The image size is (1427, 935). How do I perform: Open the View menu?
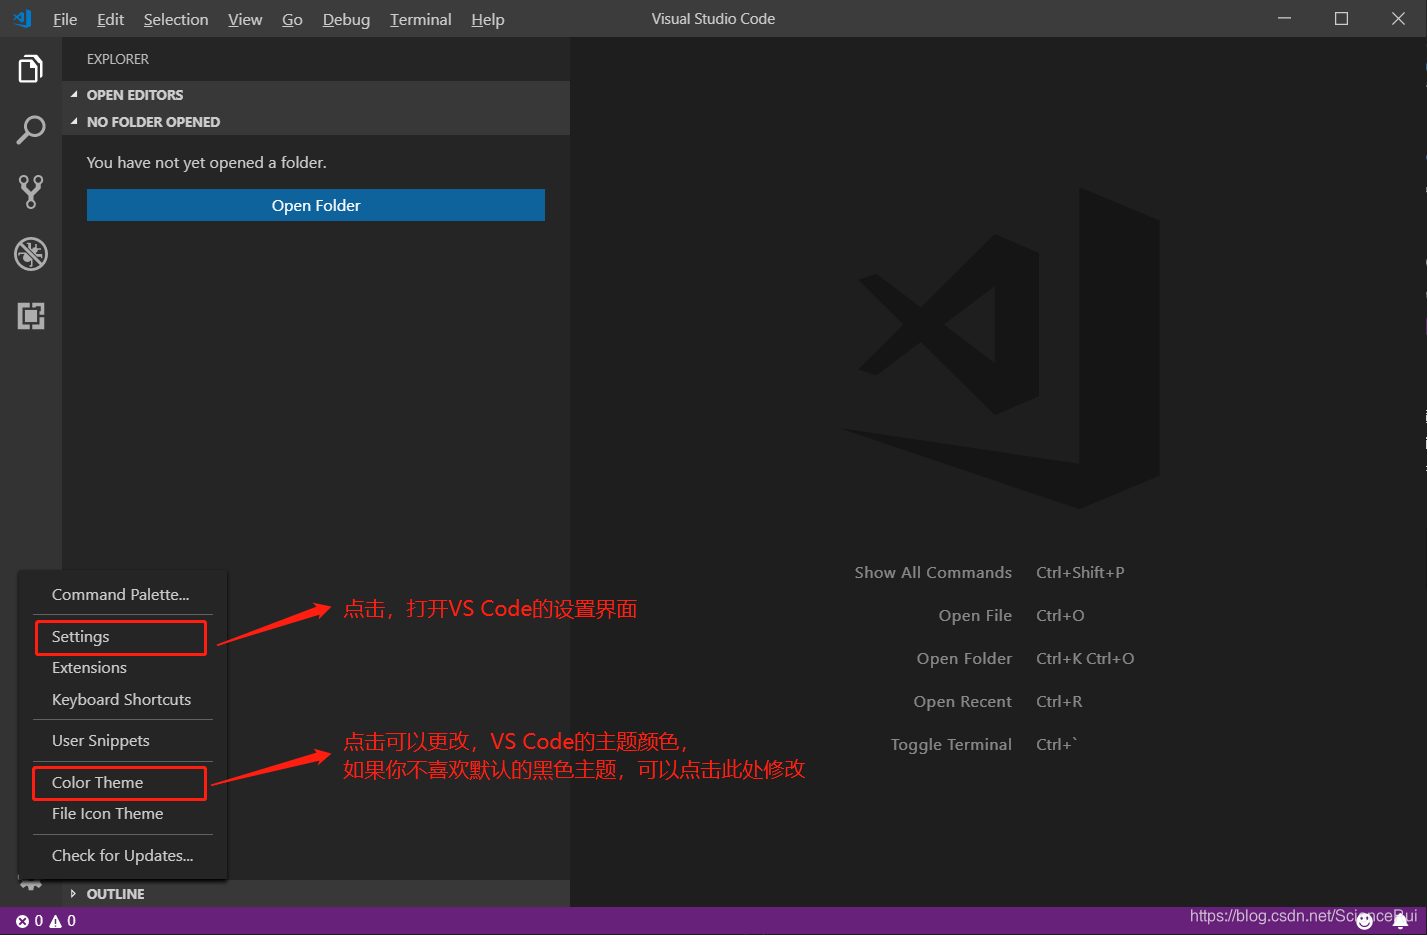click(x=245, y=19)
